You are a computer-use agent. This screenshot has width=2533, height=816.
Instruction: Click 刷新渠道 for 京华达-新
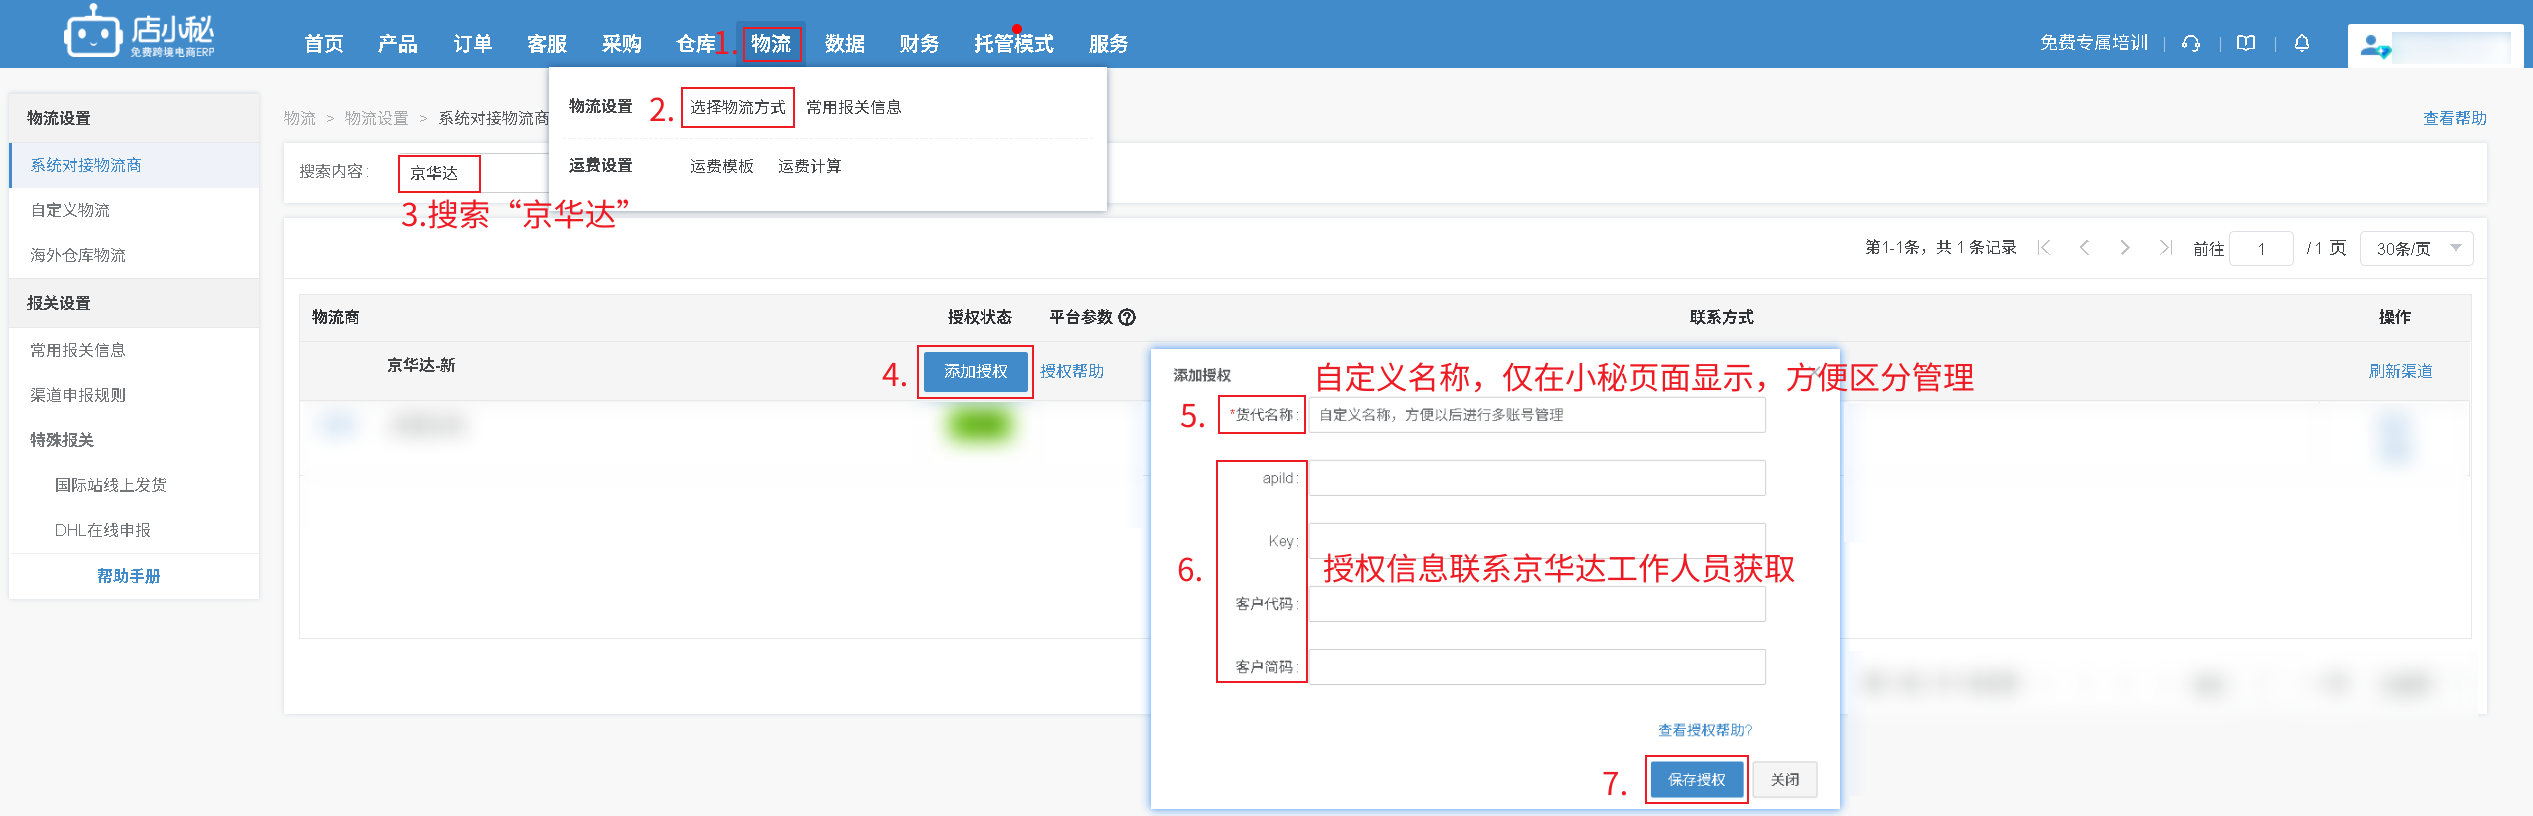(2400, 372)
